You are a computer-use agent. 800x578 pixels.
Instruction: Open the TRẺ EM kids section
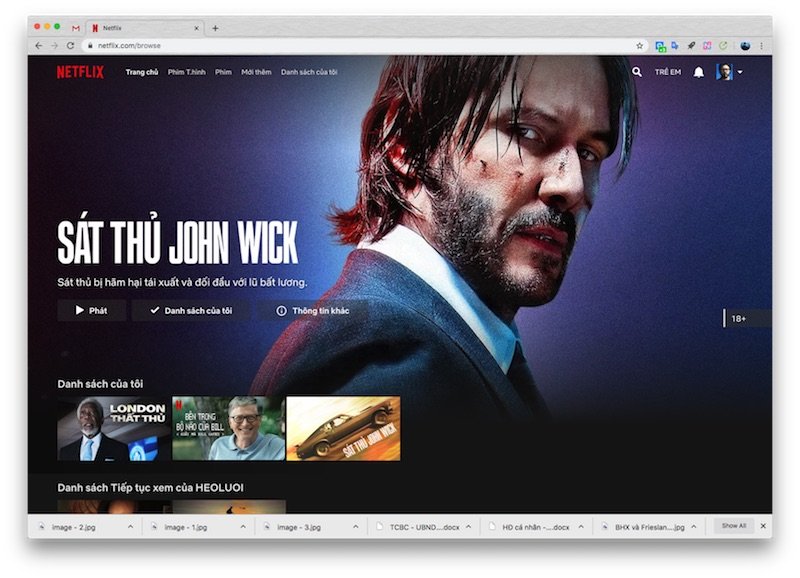click(668, 72)
